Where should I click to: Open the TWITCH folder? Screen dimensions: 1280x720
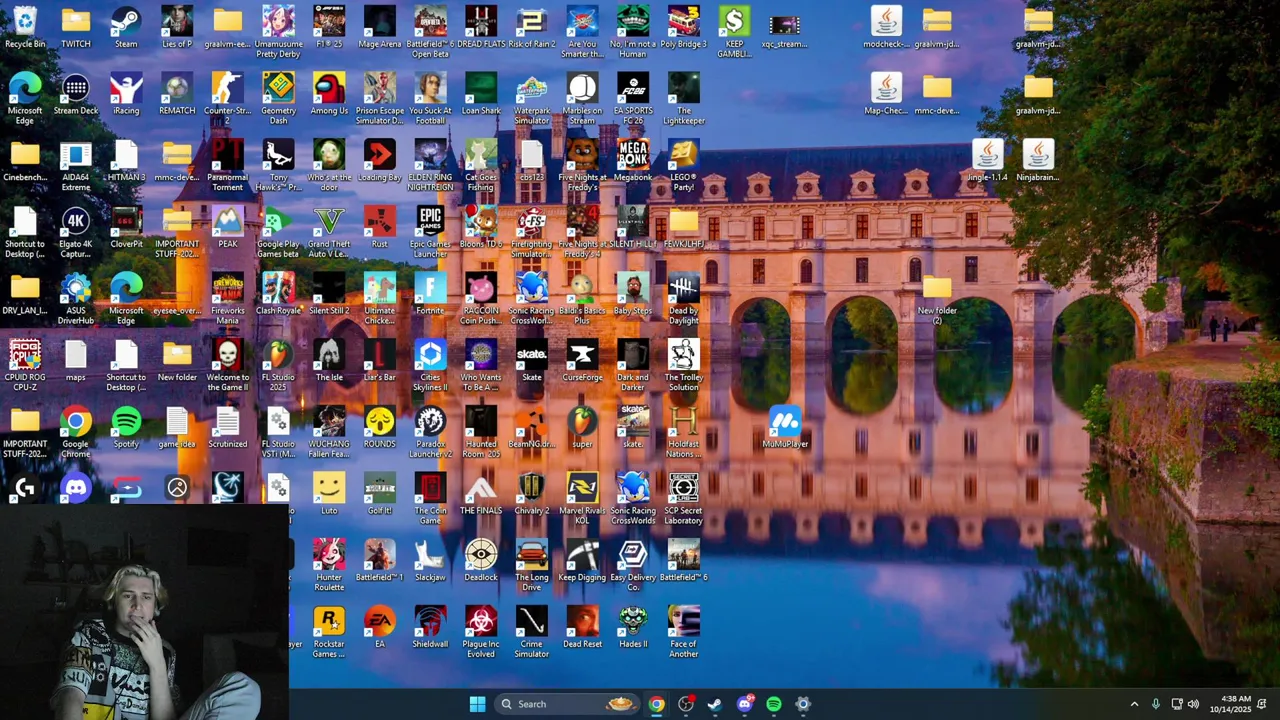(x=76, y=27)
